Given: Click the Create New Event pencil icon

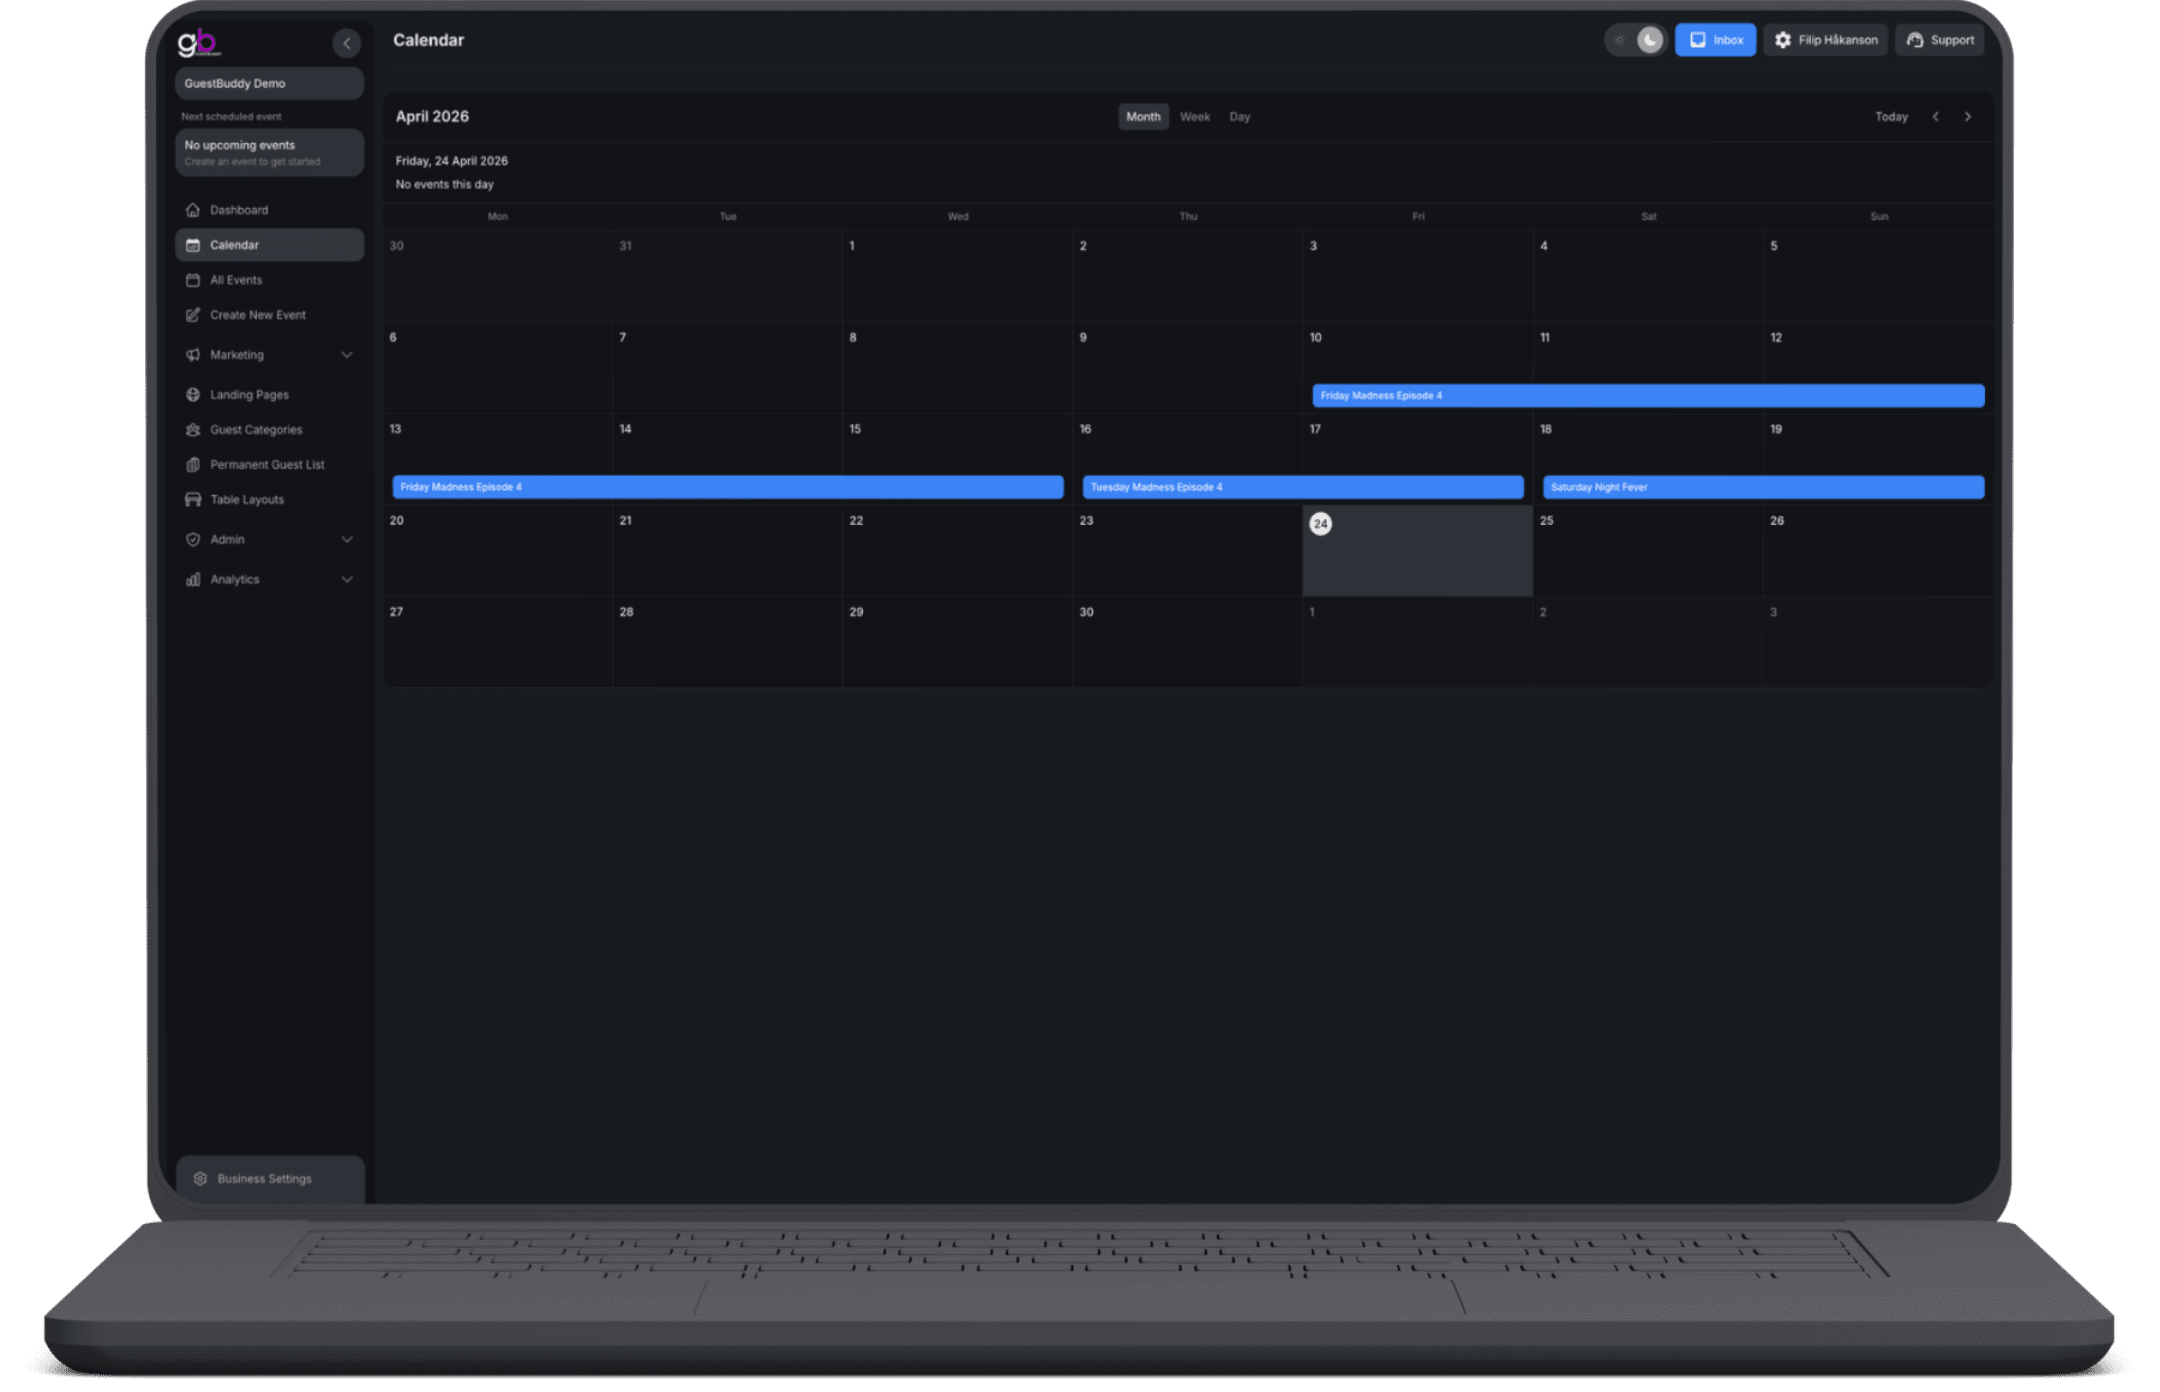Looking at the screenshot, I should (x=193, y=315).
